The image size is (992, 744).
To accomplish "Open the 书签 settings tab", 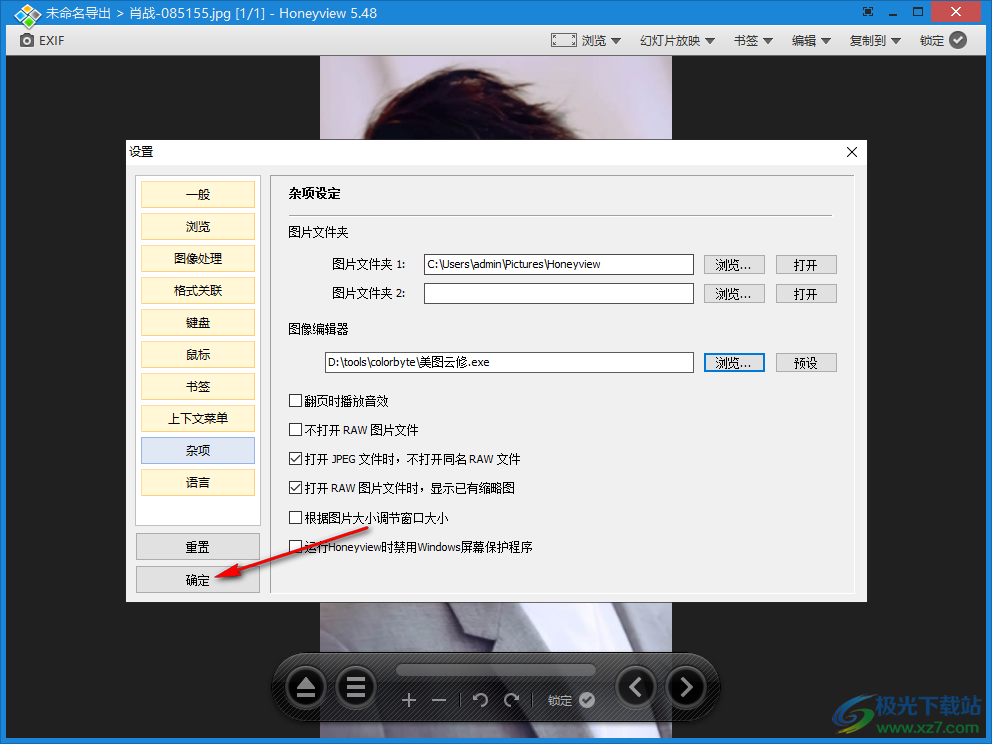I will 198,387.
